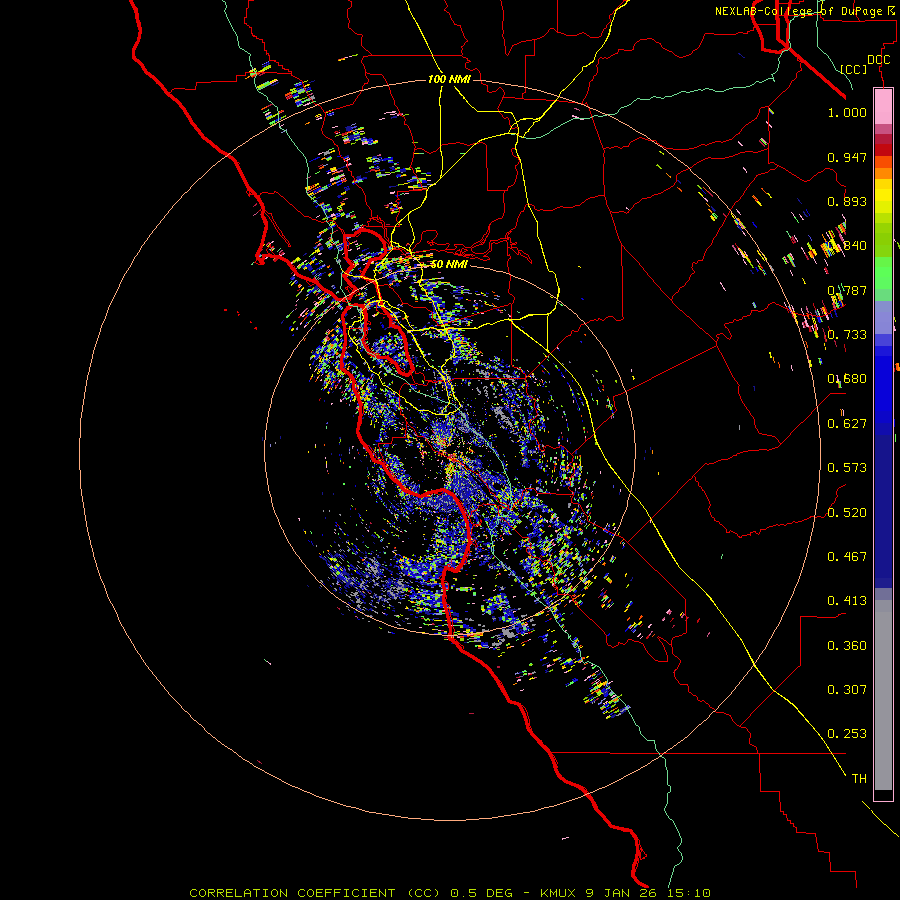Select the 0.733 legend value
This screenshot has width=900, height=900.
[x=847, y=335]
